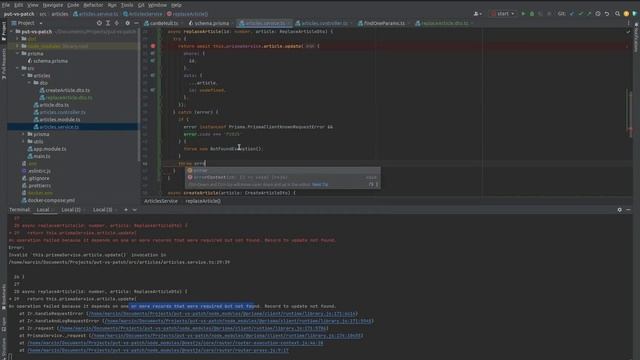Click Git commit checkmark icon
Viewport: 640px width, 360px height.
coord(580,13)
